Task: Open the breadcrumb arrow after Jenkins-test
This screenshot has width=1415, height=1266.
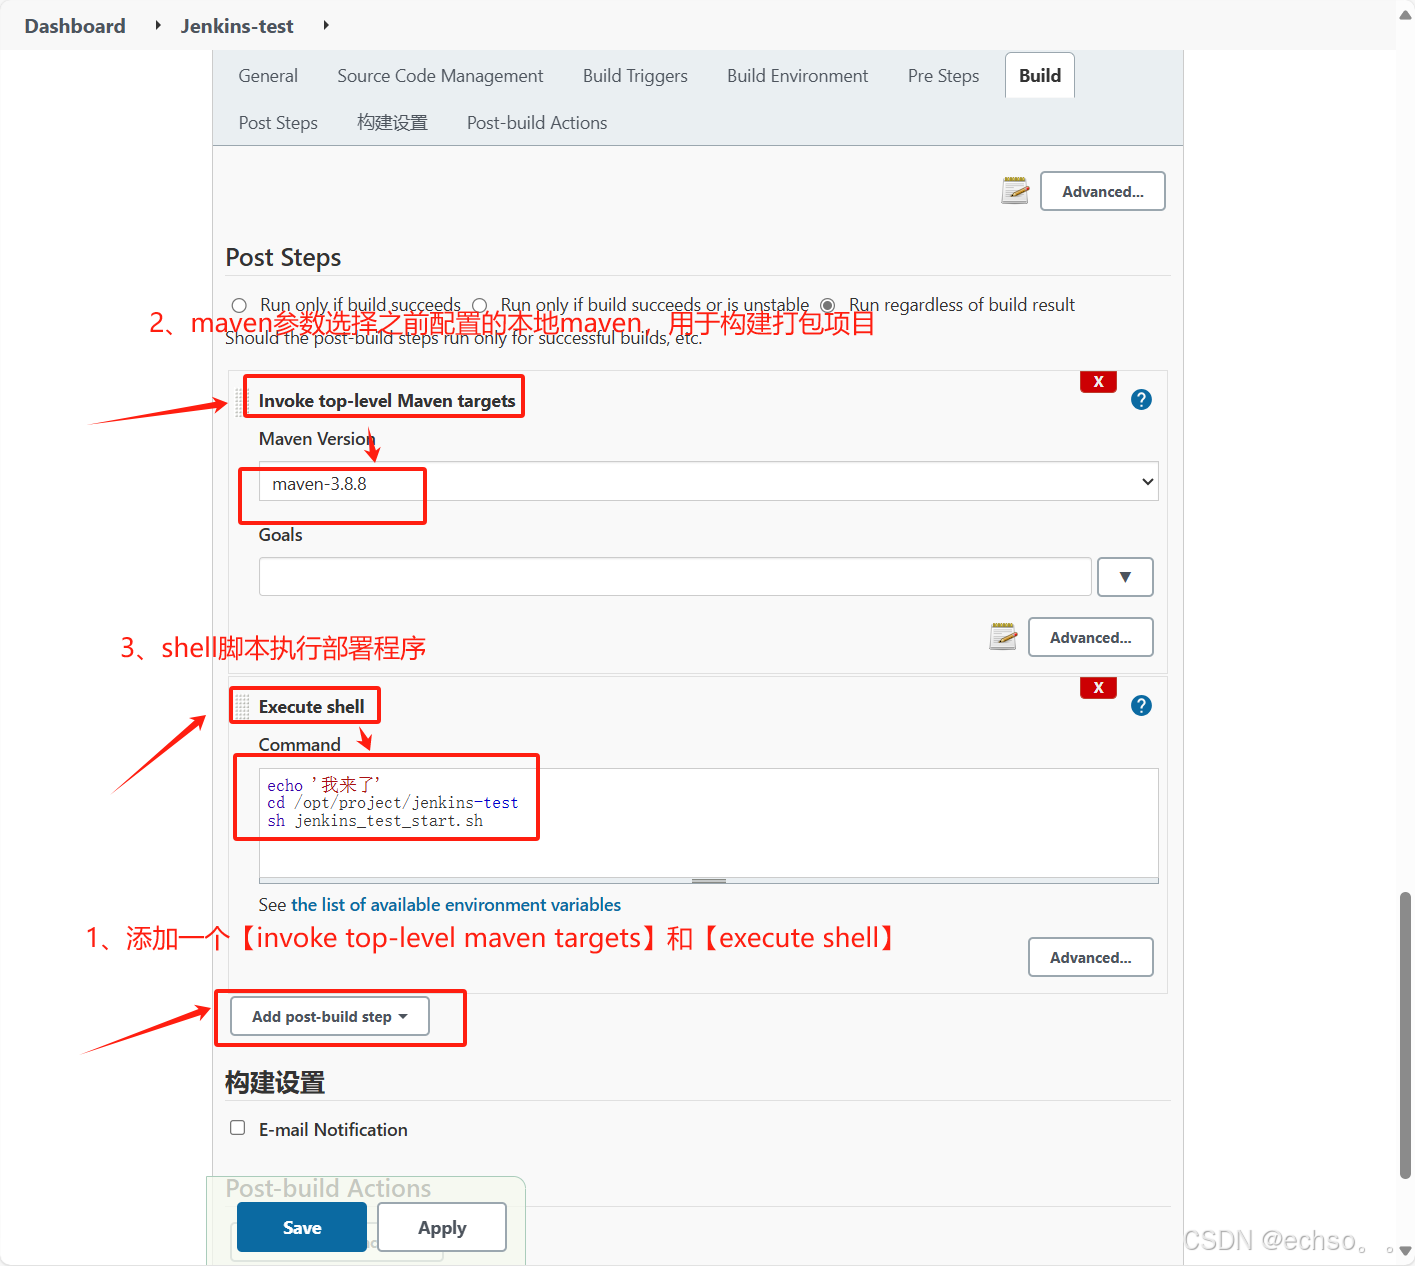Action: pos(326,25)
